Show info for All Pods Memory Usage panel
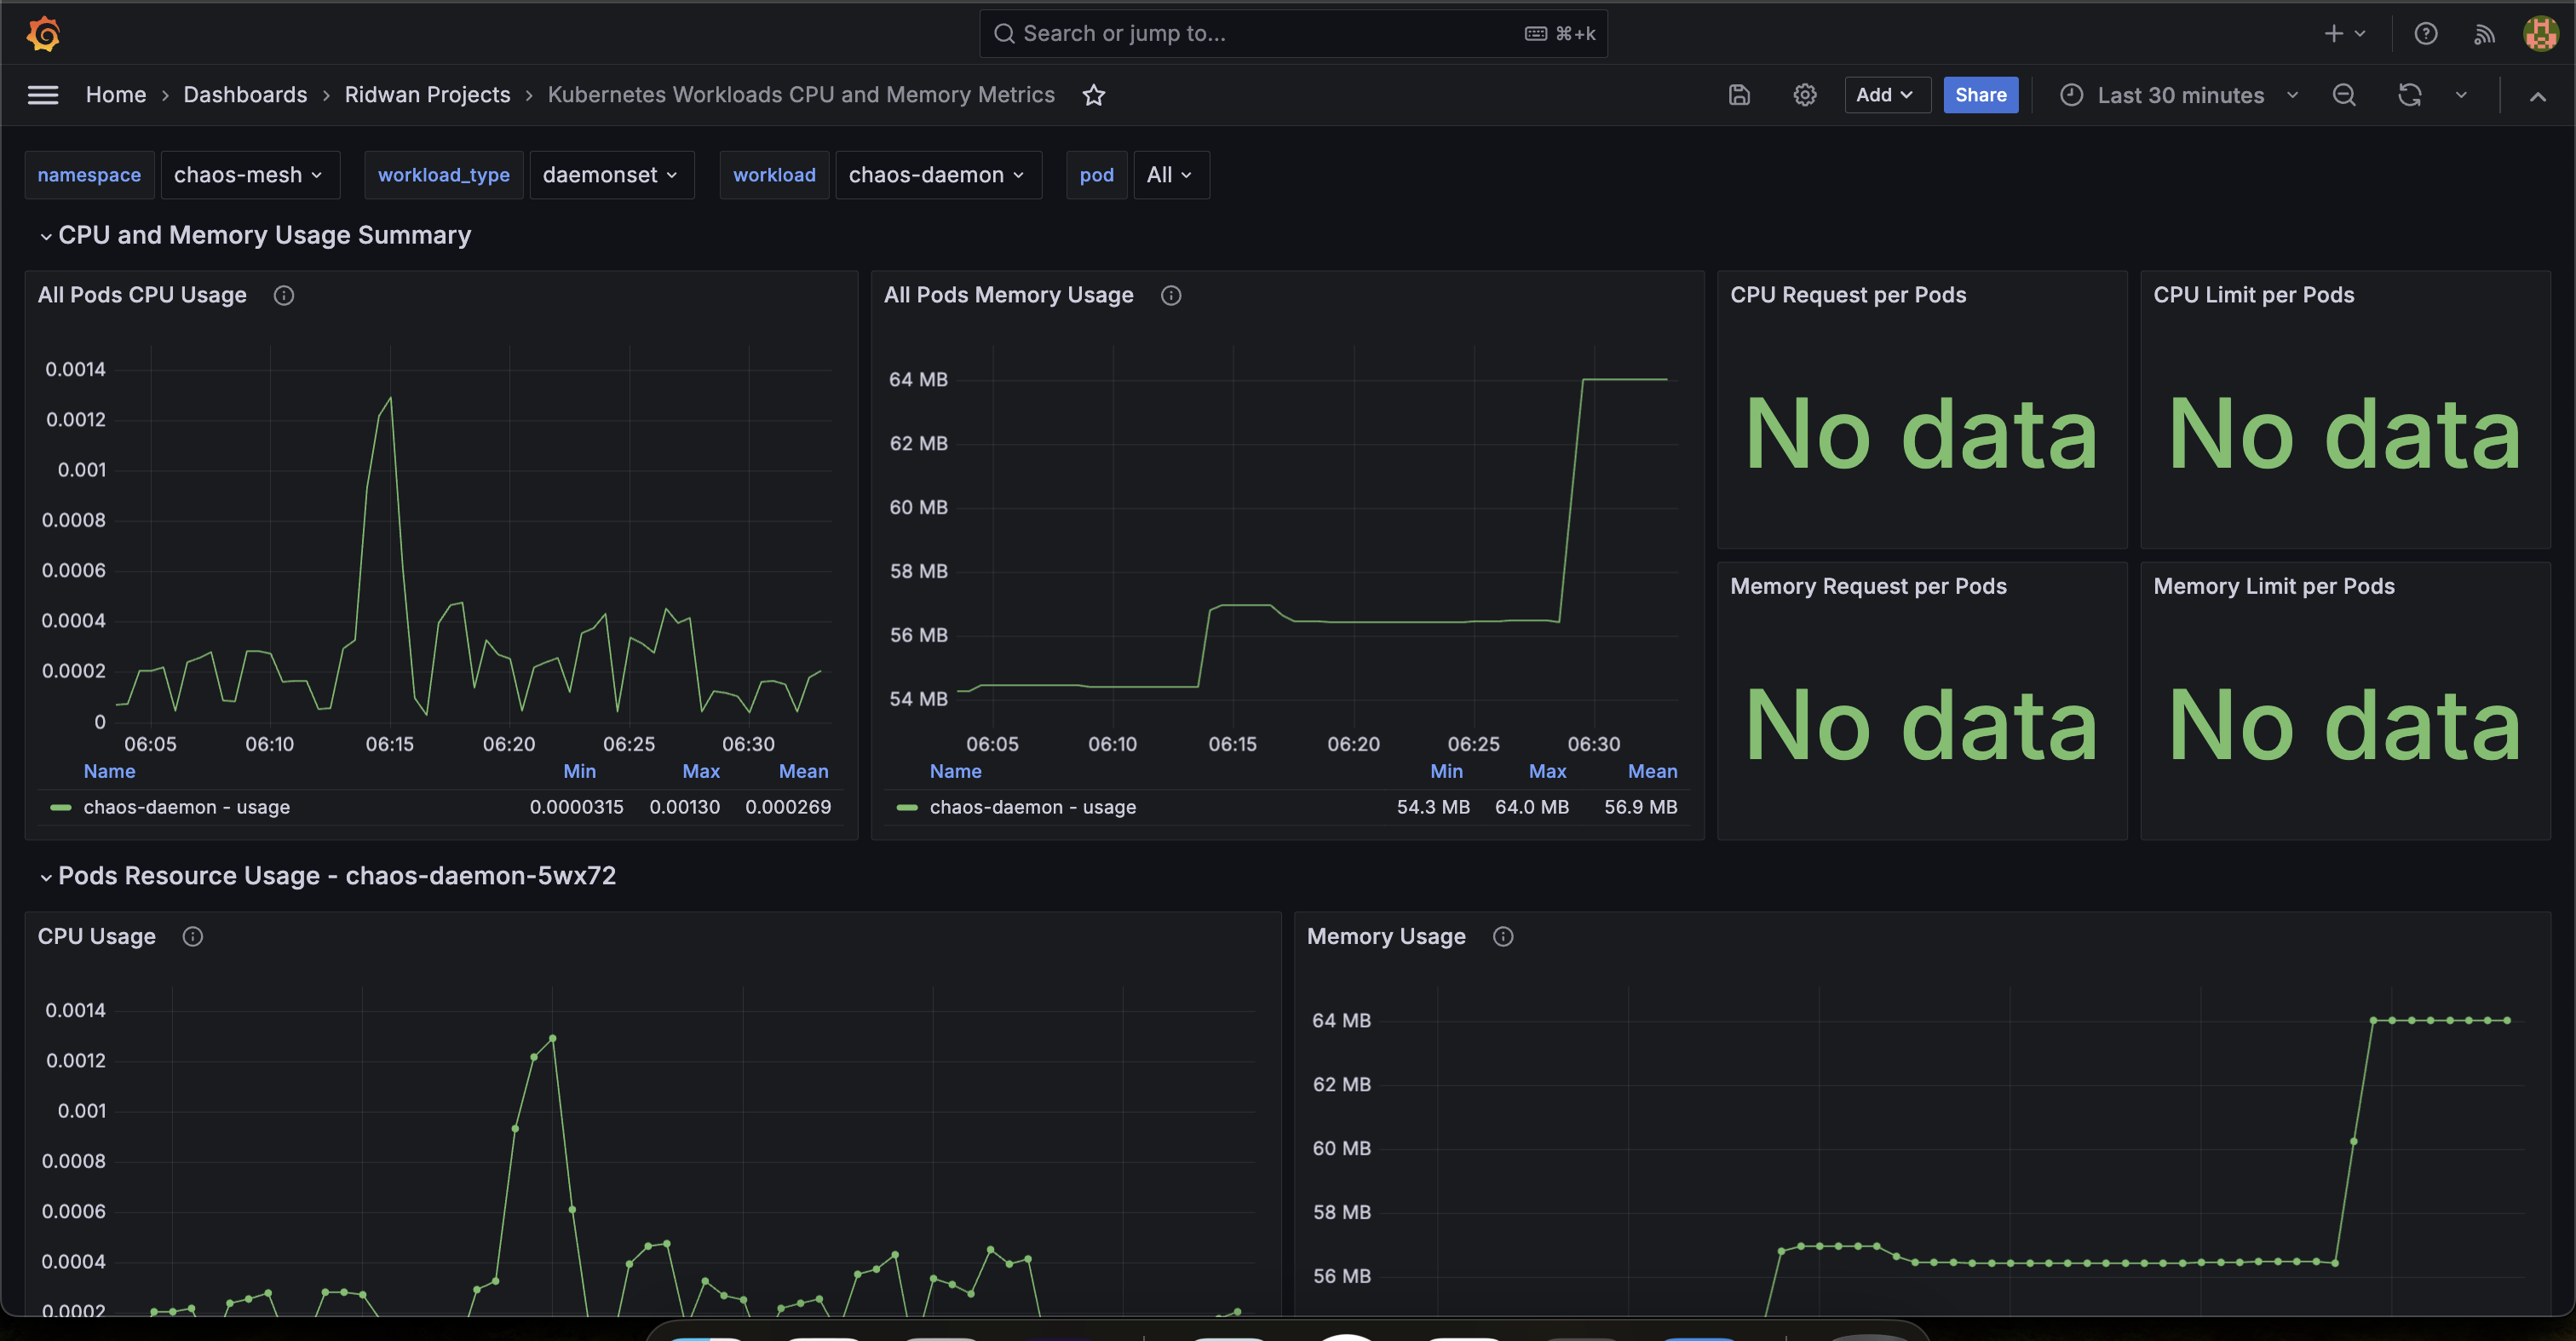This screenshot has width=2576, height=1341. point(1171,295)
